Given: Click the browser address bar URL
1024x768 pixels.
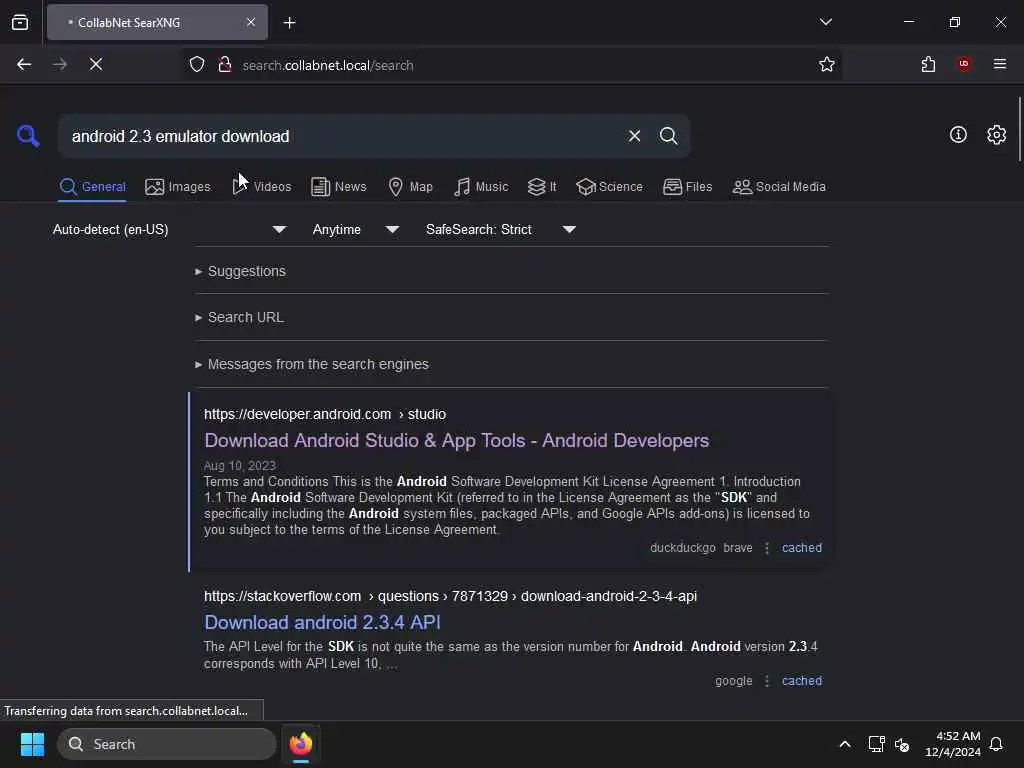Looking at the screenshot, I should point(328,65).
